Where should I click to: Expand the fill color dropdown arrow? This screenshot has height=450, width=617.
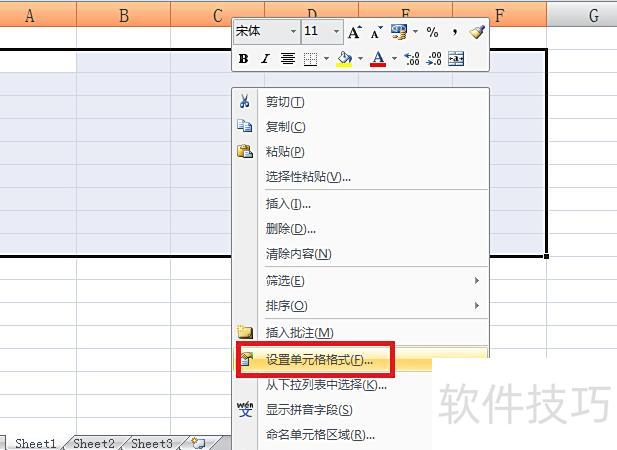[360, 59]
